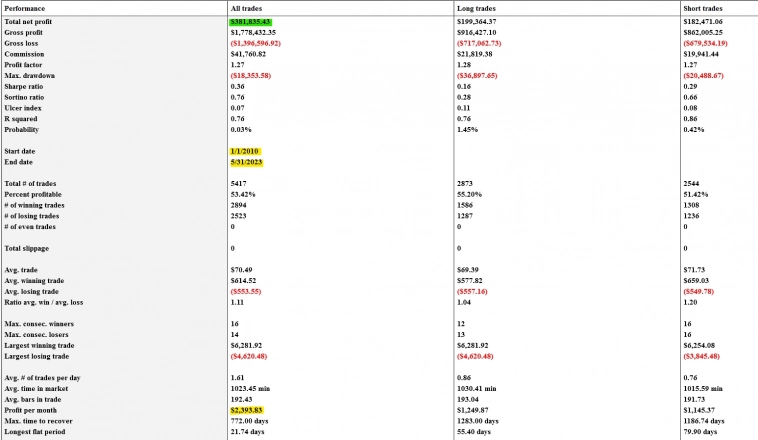Click the All trades column header
Image resolution: width=758 pixels, height=440 pixels.
pos(246,7)
